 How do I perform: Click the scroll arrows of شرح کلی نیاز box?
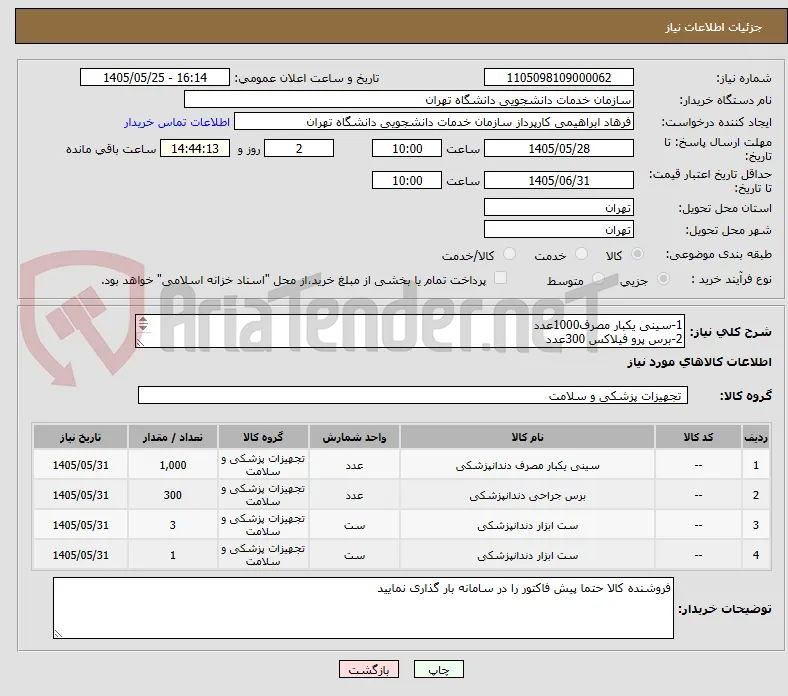(143, 324)
